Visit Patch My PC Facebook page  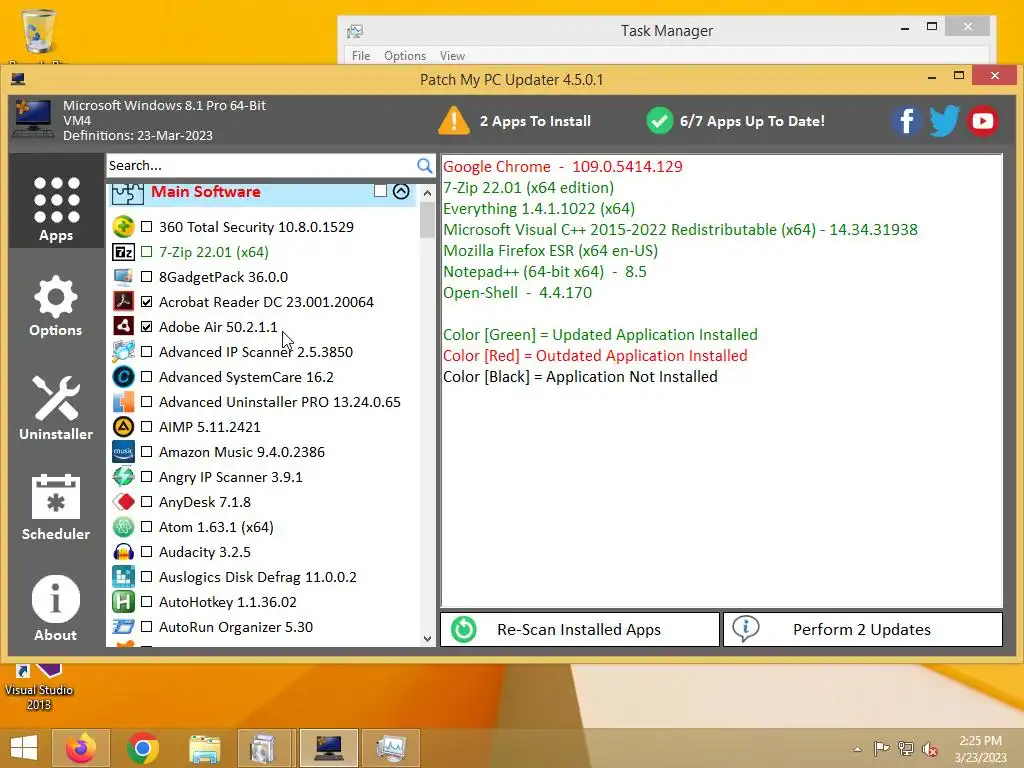[906, 121]
